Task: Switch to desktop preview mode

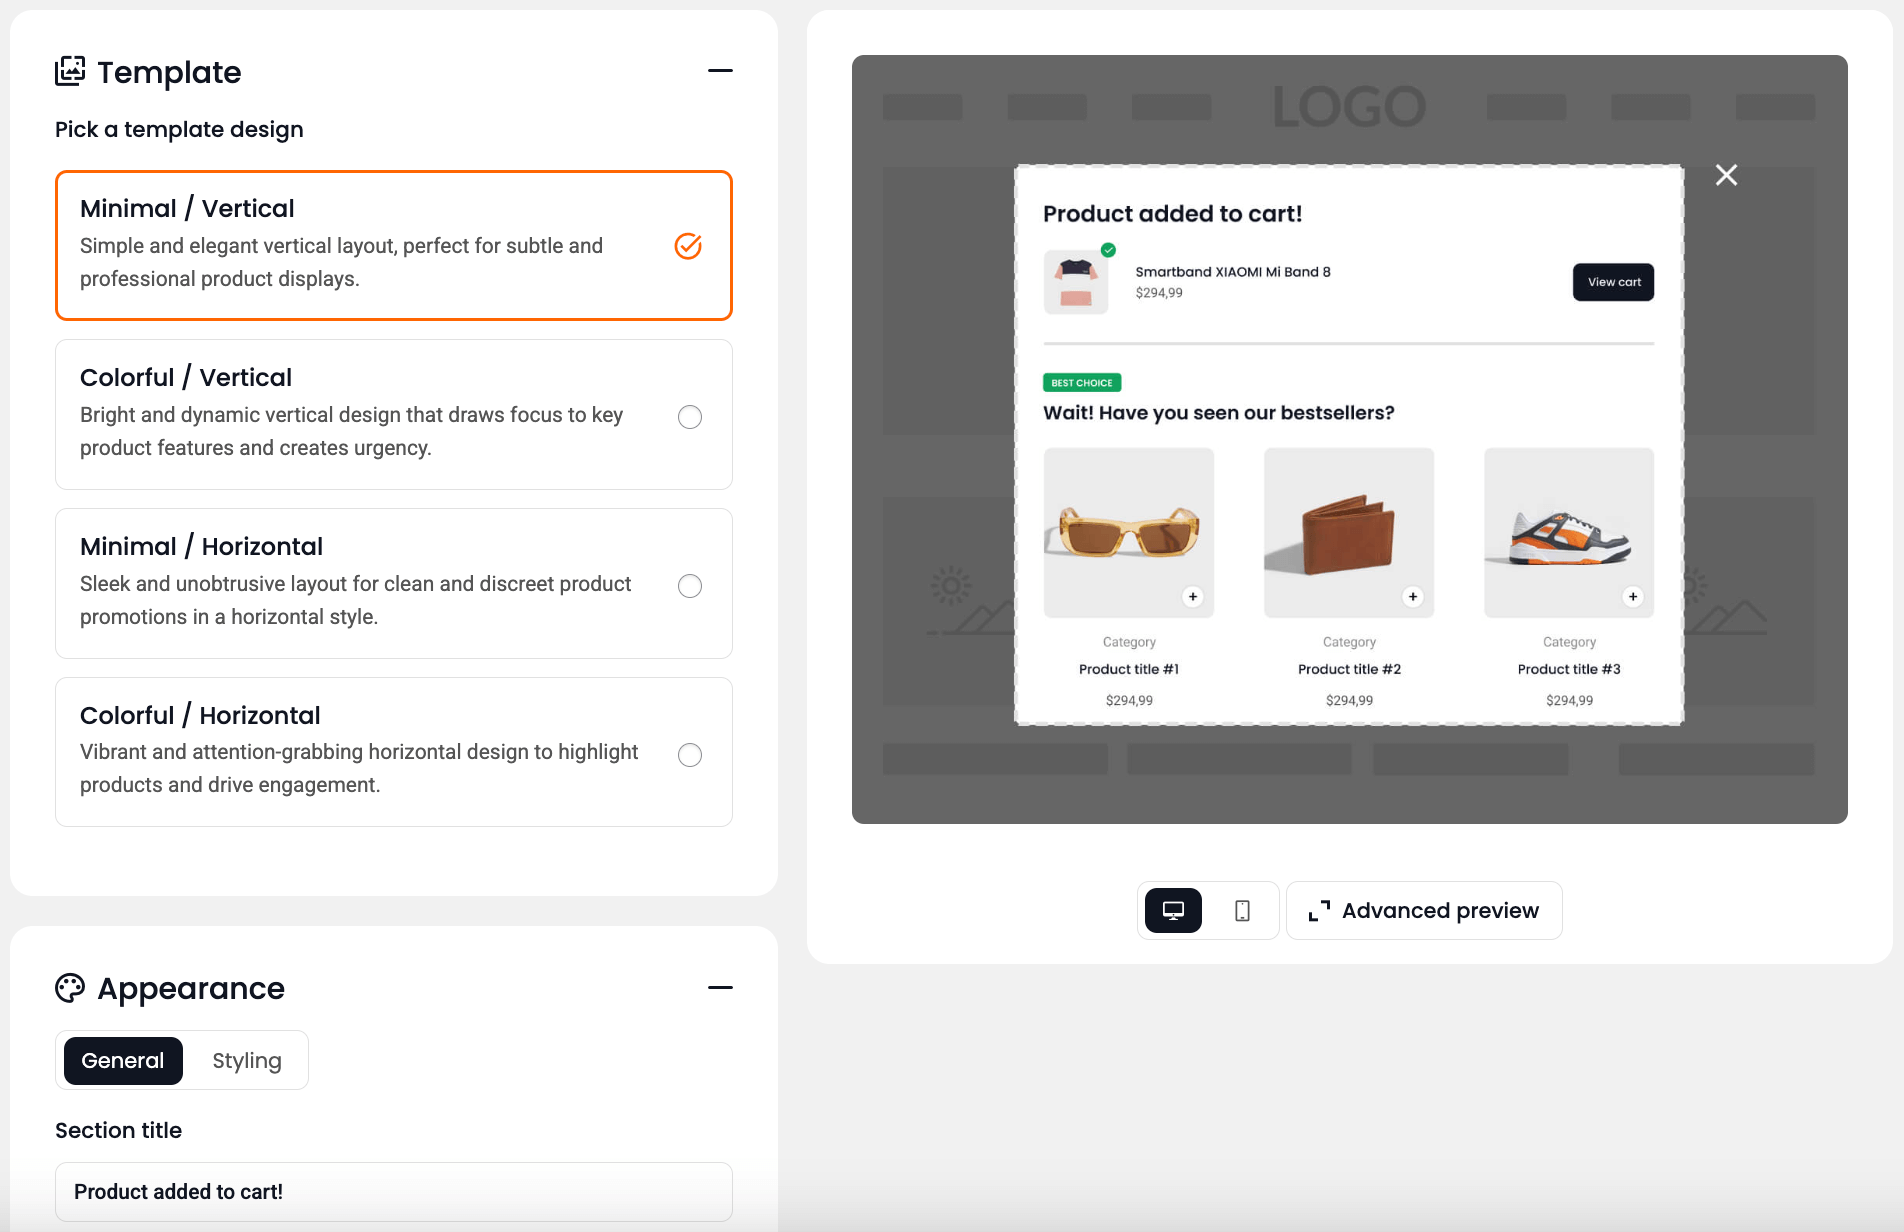Action: tap(1173, 911)
